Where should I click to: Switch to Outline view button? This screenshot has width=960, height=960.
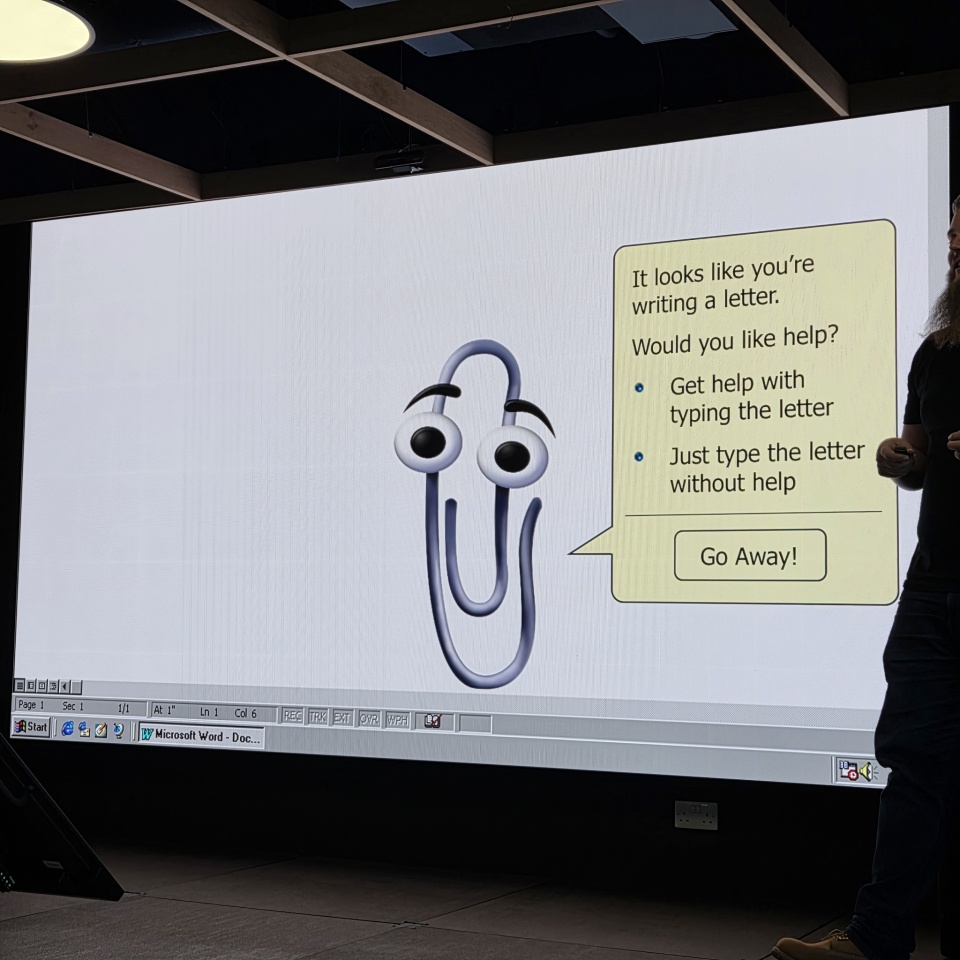pos(53,686)
